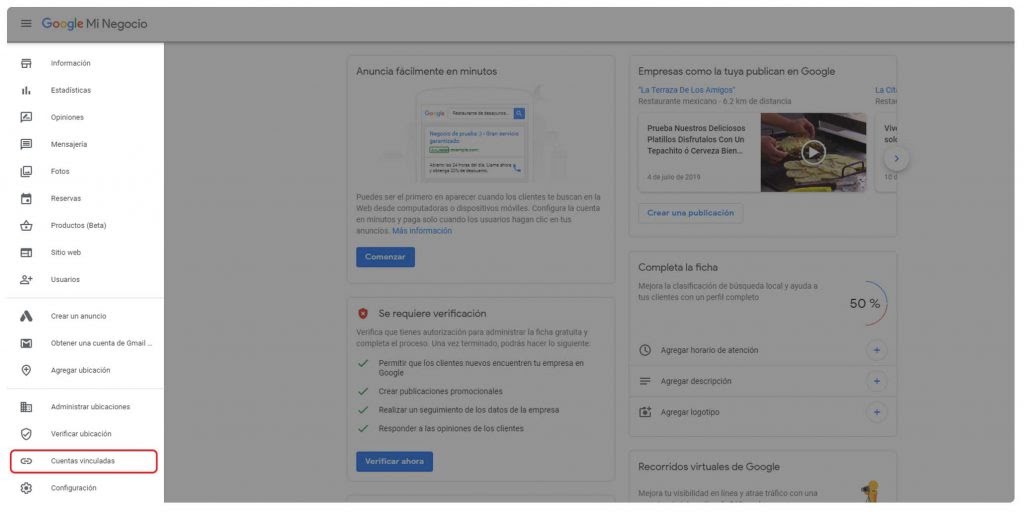Open the hamburger main menu icon
Viewport: 1024px width, 514px height.
click(x=26, y=24)
